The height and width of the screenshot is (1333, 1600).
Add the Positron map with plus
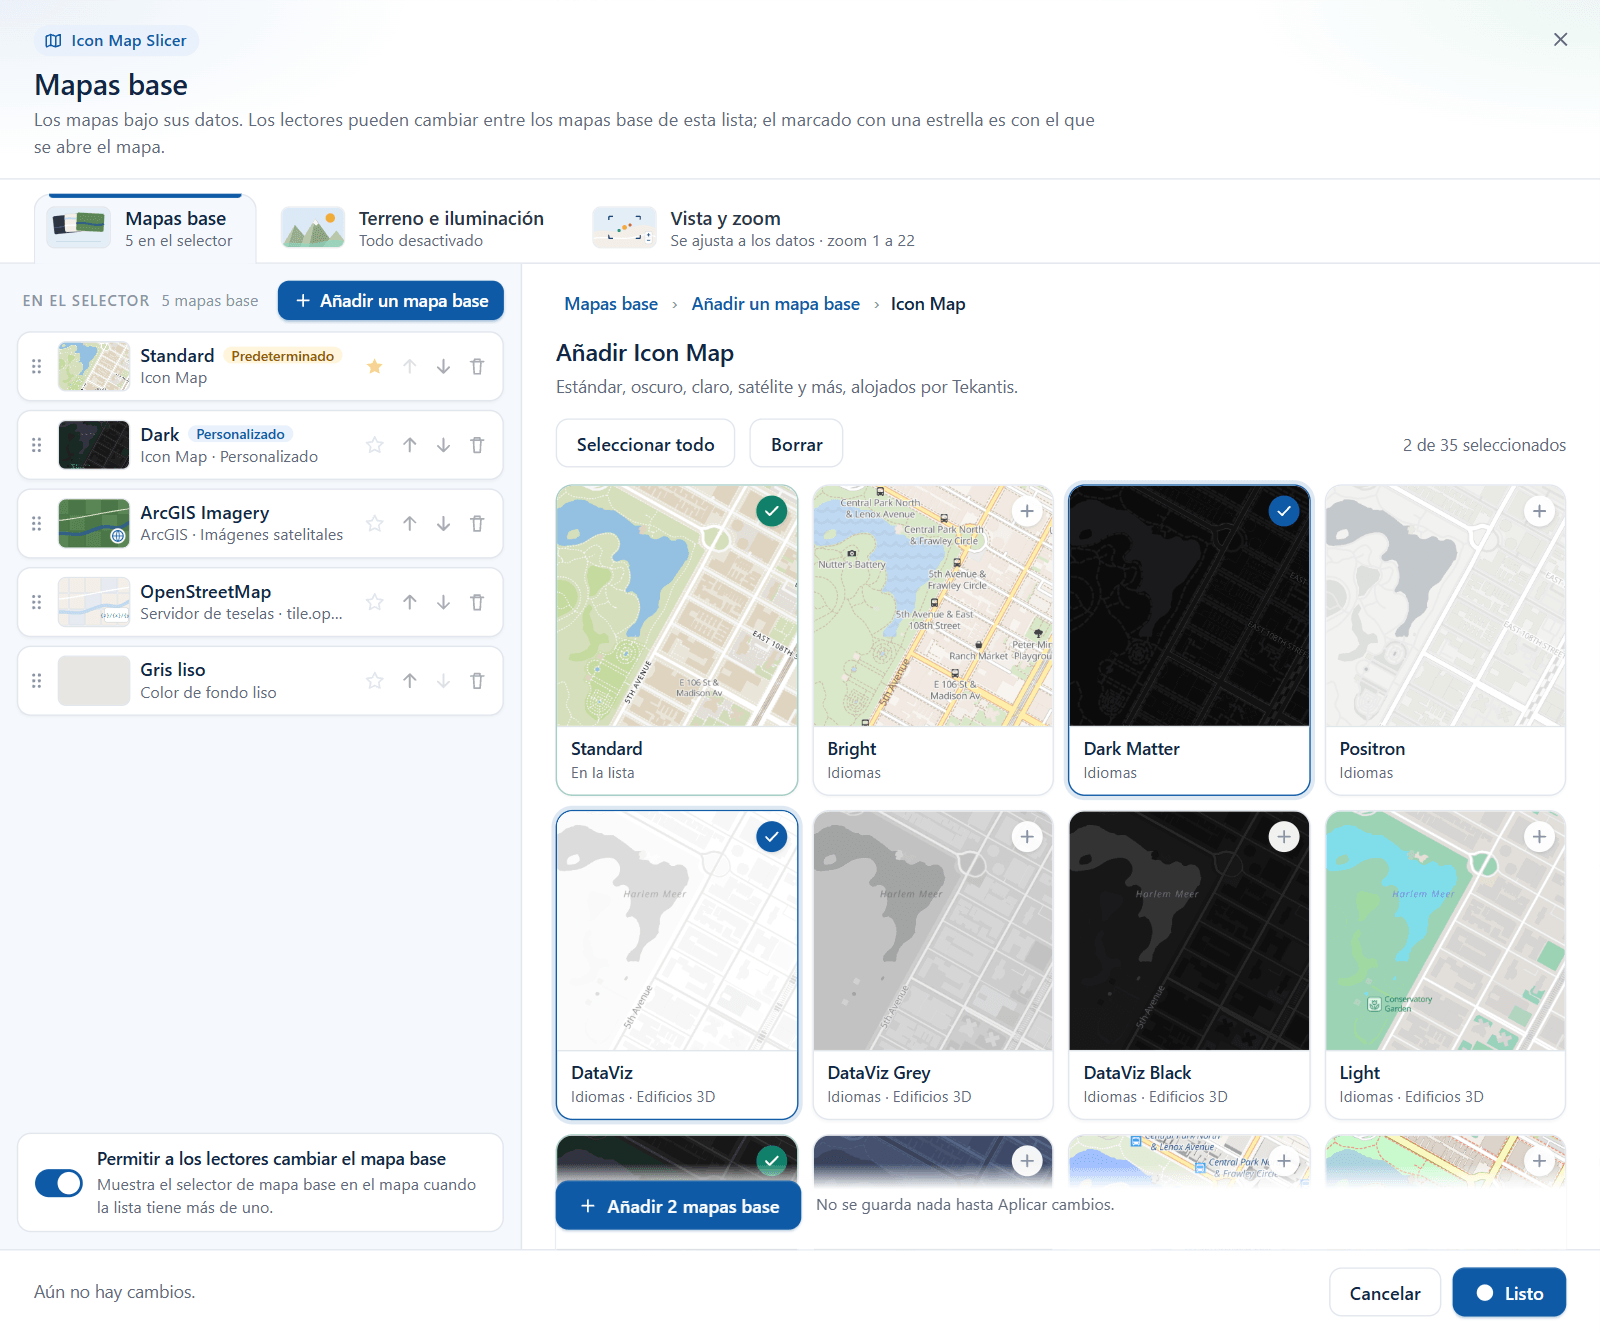[1539, 511]
